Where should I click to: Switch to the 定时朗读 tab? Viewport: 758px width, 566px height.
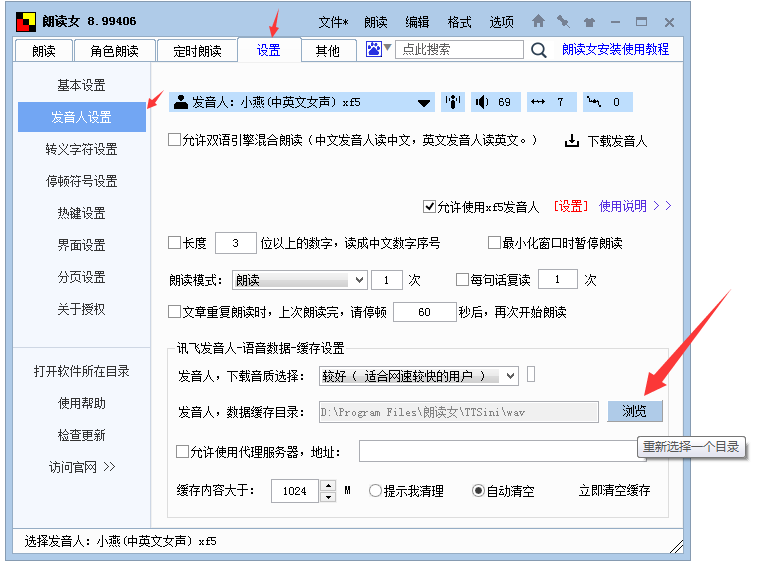[197, 50]
